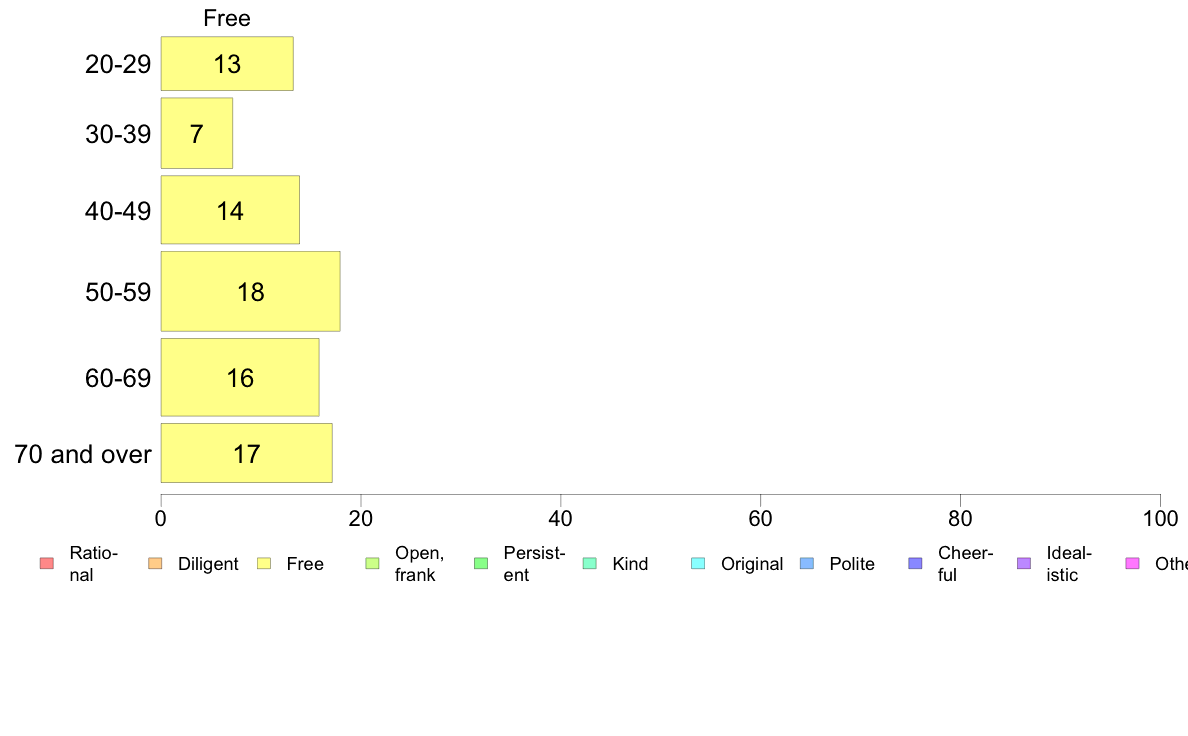The height and width of the screenshot is (736, 1188).
Task: Toggle the cyan Original legend swatch
Action: pyautogui.click(x=699, y=563)
